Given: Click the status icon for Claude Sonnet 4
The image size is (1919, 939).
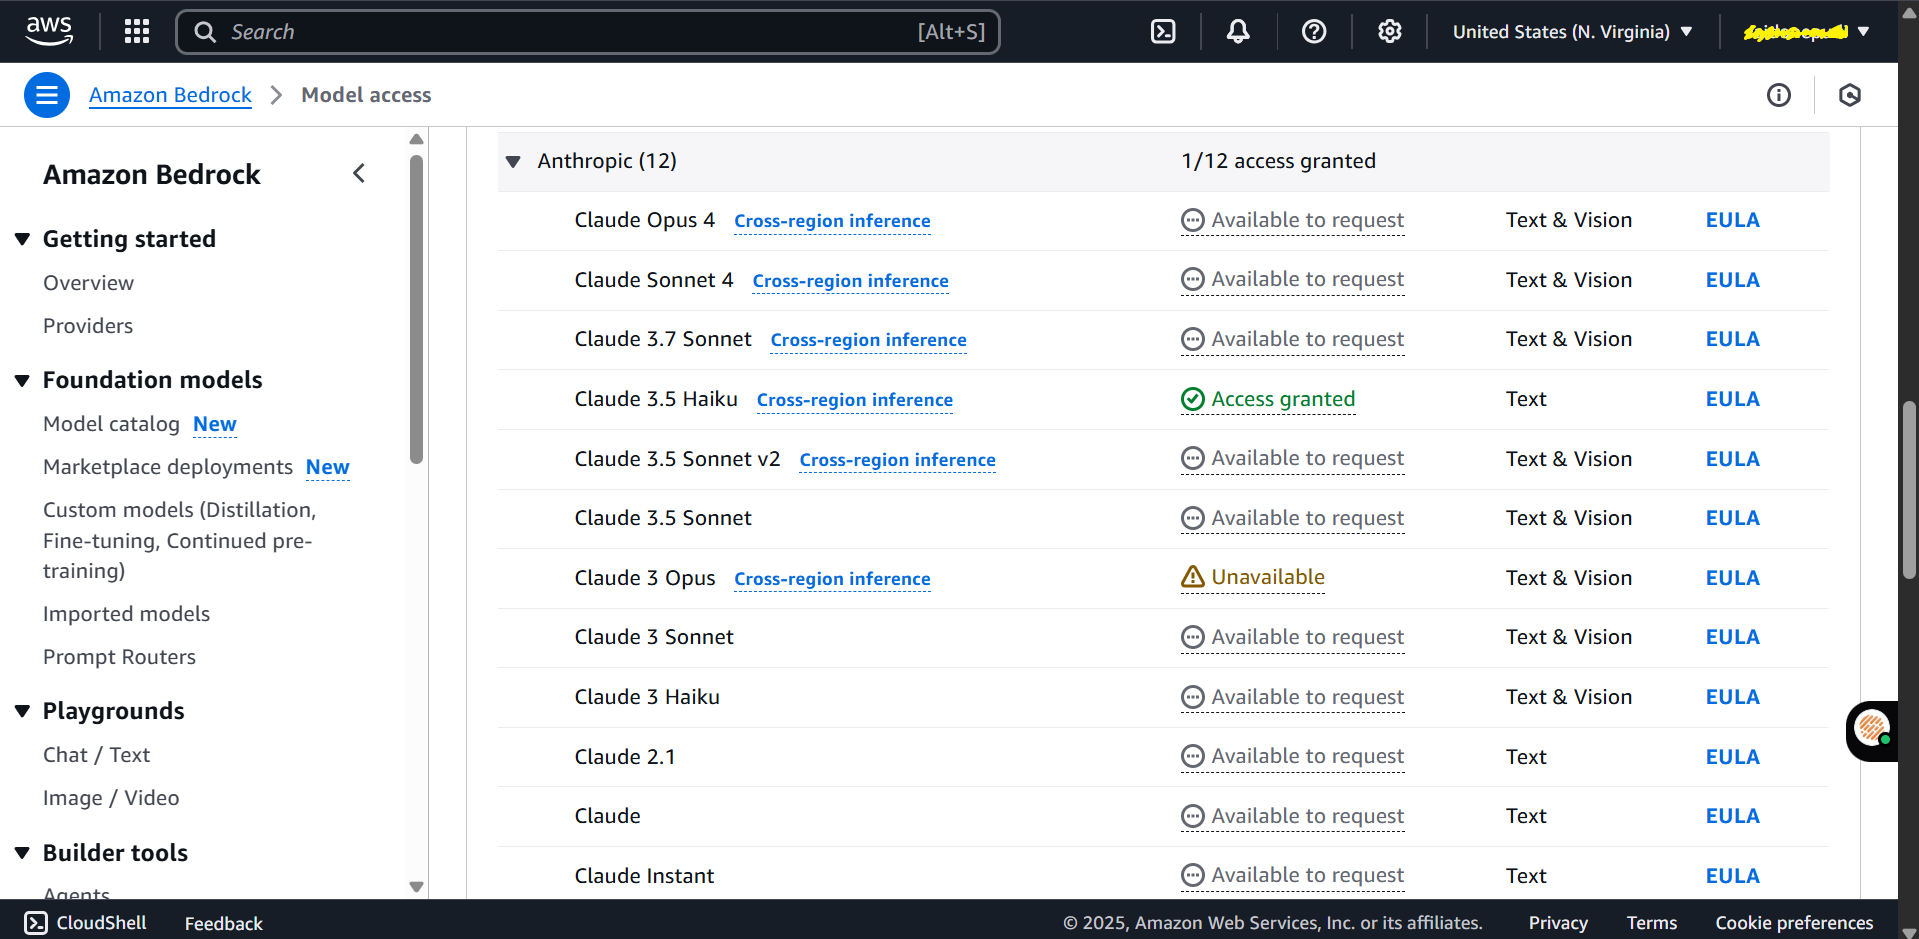Looking at the screenshot, I should (x=1193, y=279).
